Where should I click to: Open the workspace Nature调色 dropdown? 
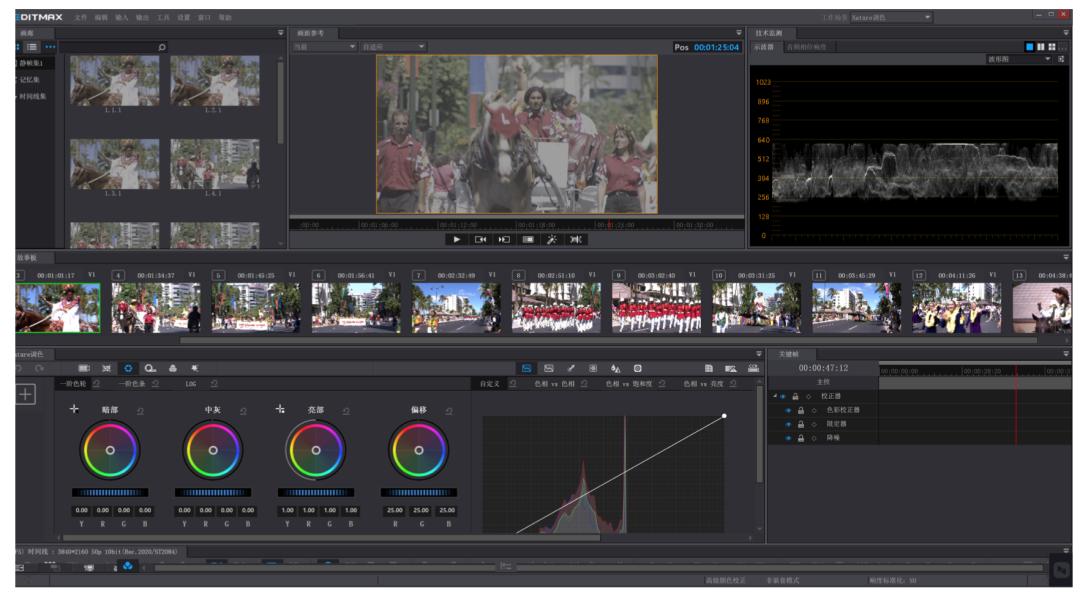click(x=891, y=17)
